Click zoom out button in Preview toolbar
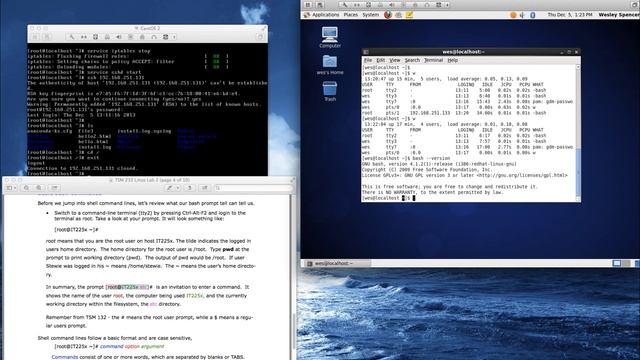 click(x=26, y=188)
